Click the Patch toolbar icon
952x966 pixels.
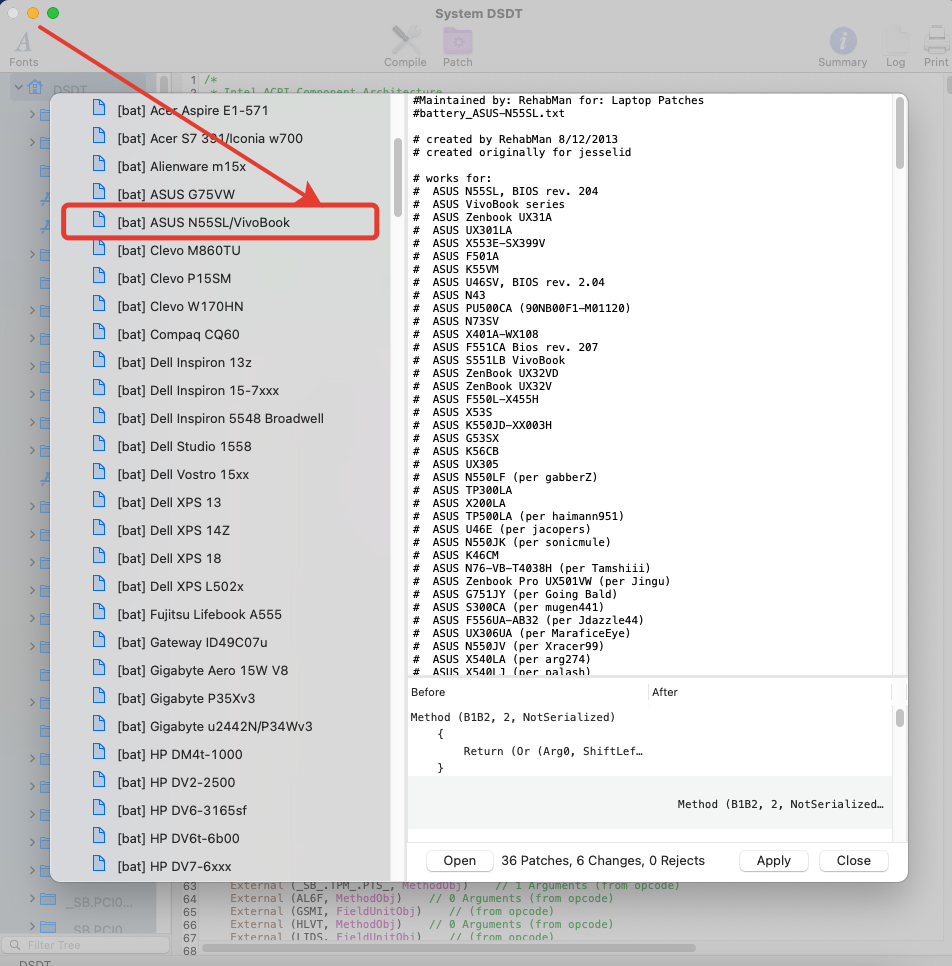(457, 47)
